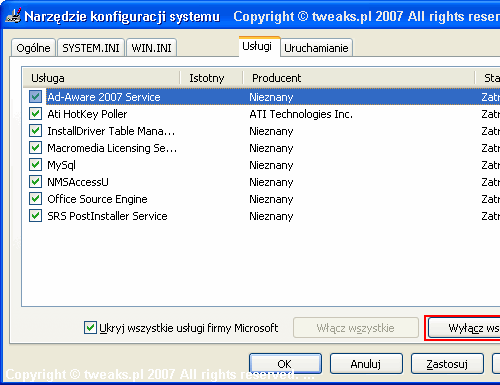Click 'Nieznany' producer in the NMSAccessU row

pos(271,182)
